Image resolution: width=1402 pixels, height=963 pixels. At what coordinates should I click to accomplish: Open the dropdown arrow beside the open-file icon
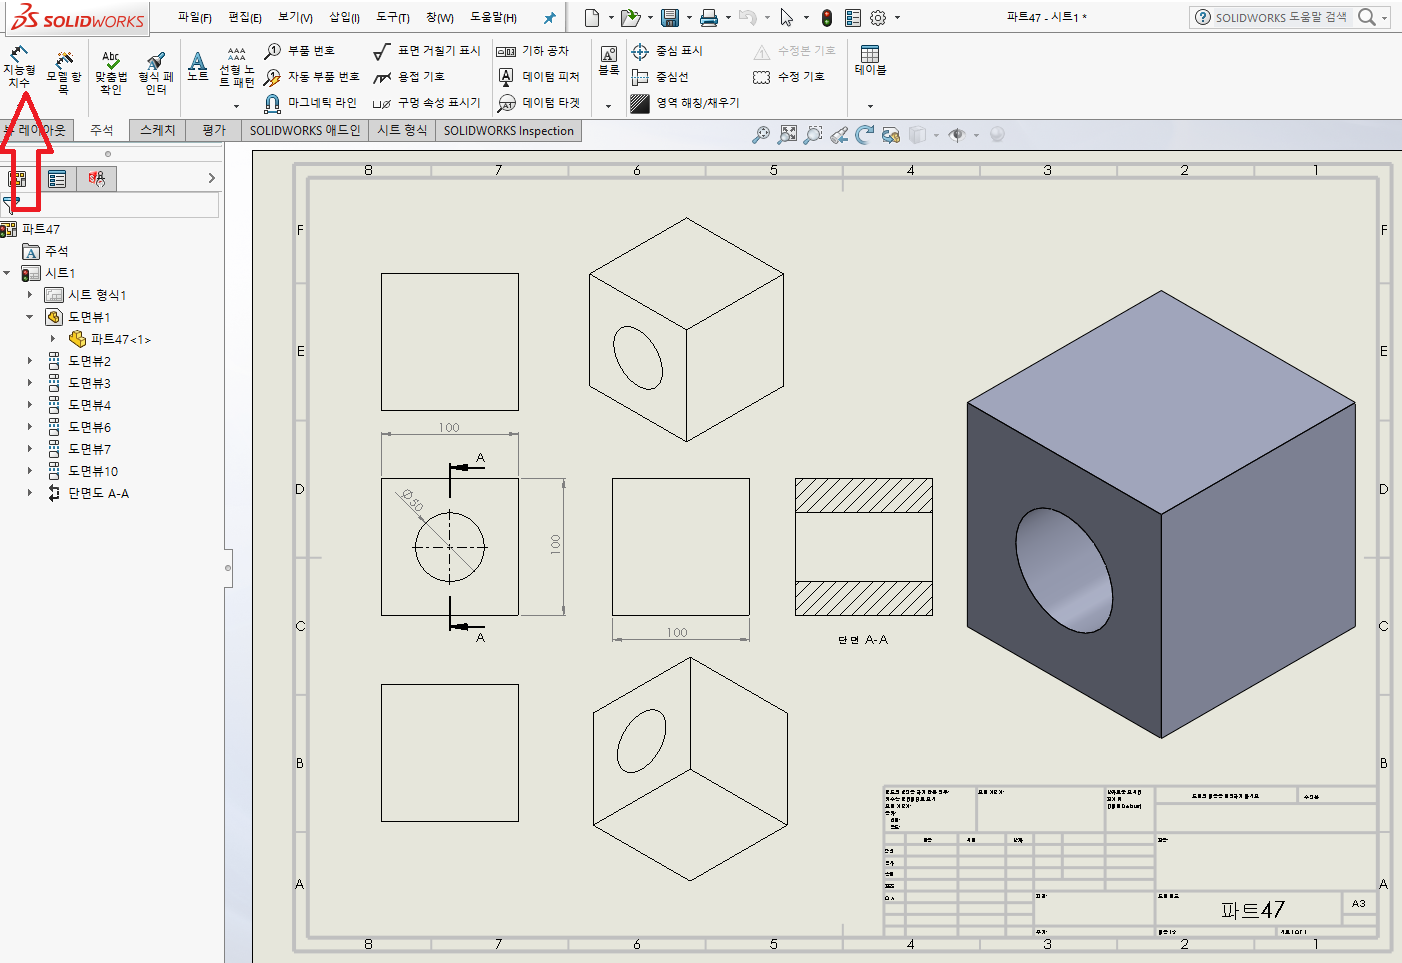650,17
